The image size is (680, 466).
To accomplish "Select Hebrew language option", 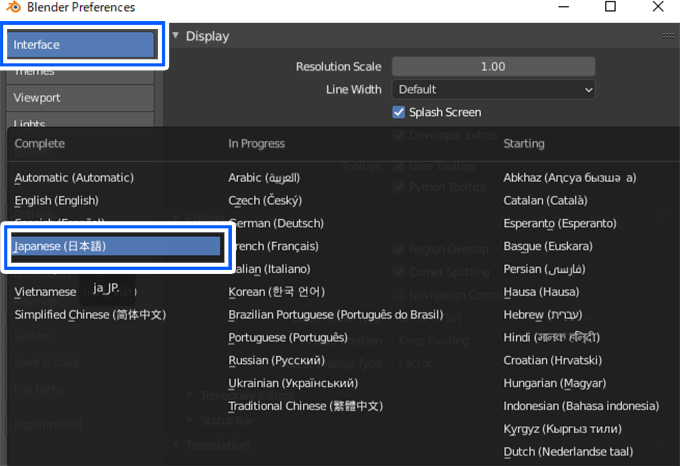I will (543, 315).
